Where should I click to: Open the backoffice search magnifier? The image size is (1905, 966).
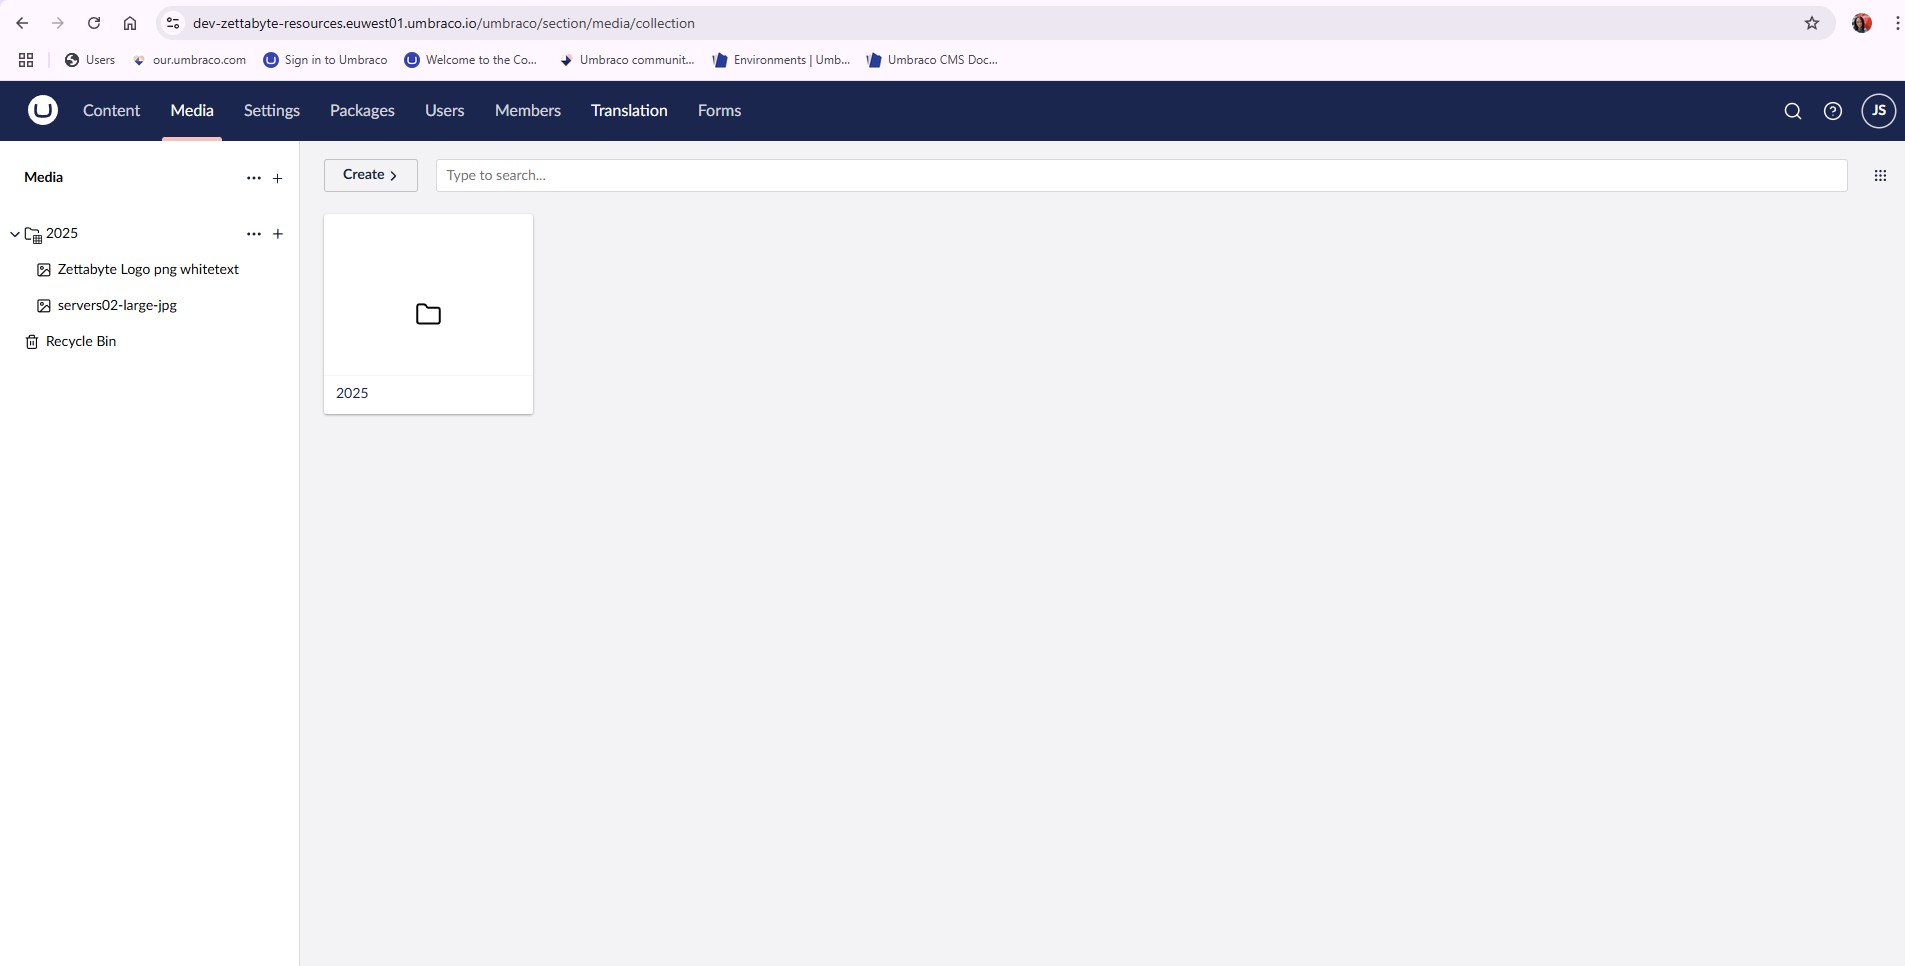pos(1792,111)
